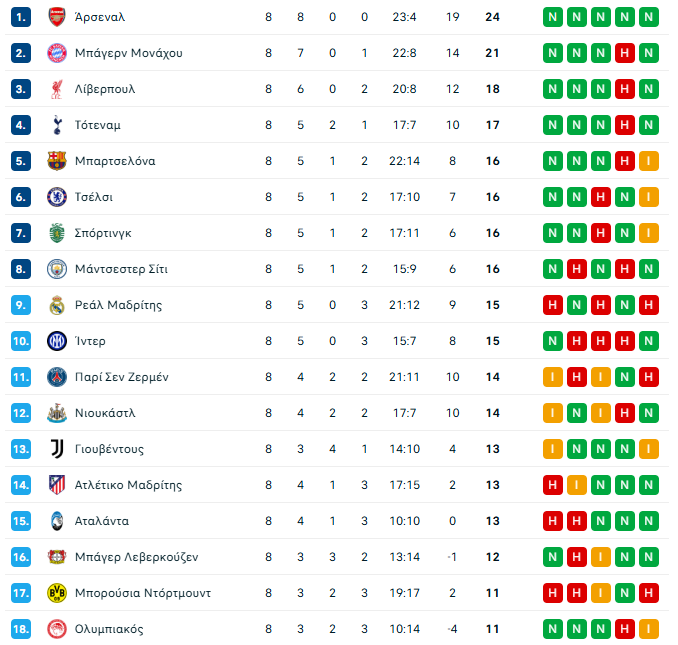Click the rank 9 position badge
Screen dimensions: 678x645
tap(22, 305)
